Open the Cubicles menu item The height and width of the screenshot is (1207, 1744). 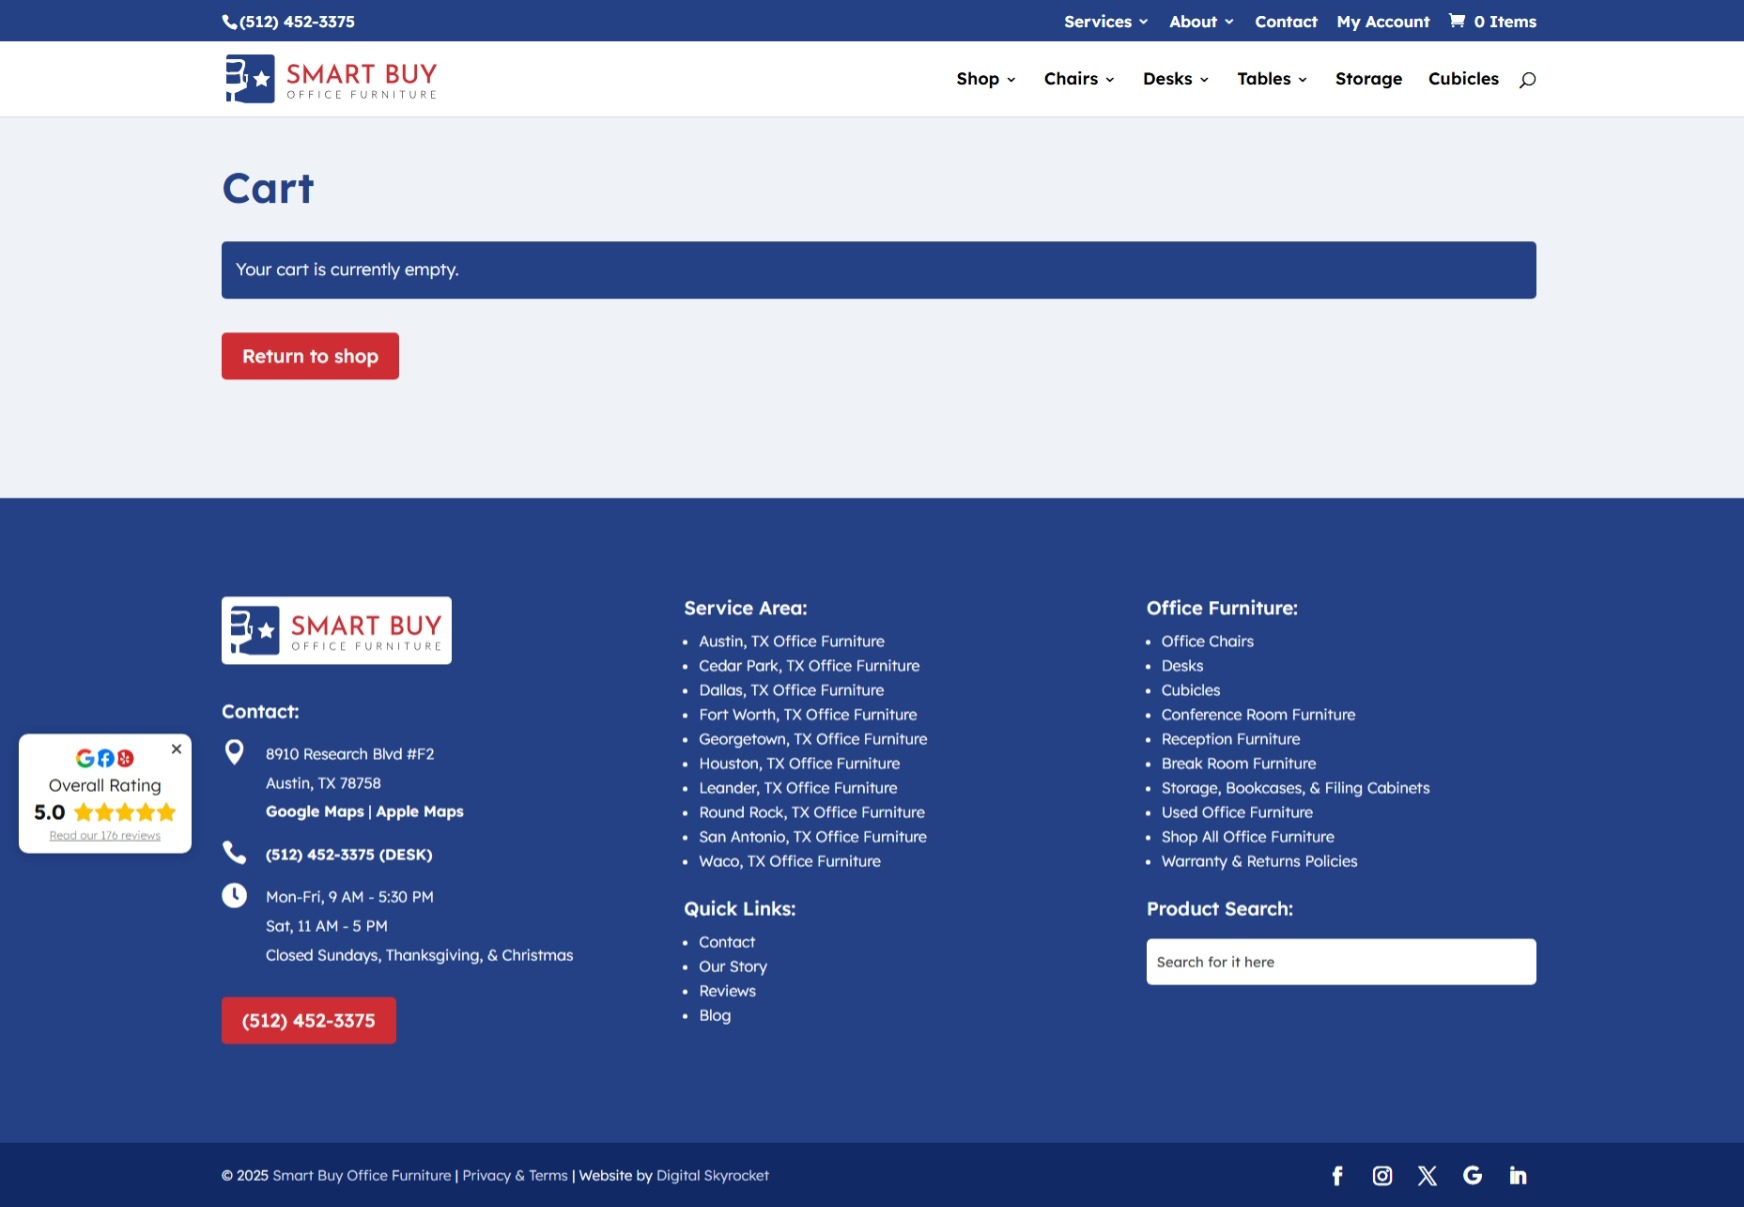pos(1463,79)
